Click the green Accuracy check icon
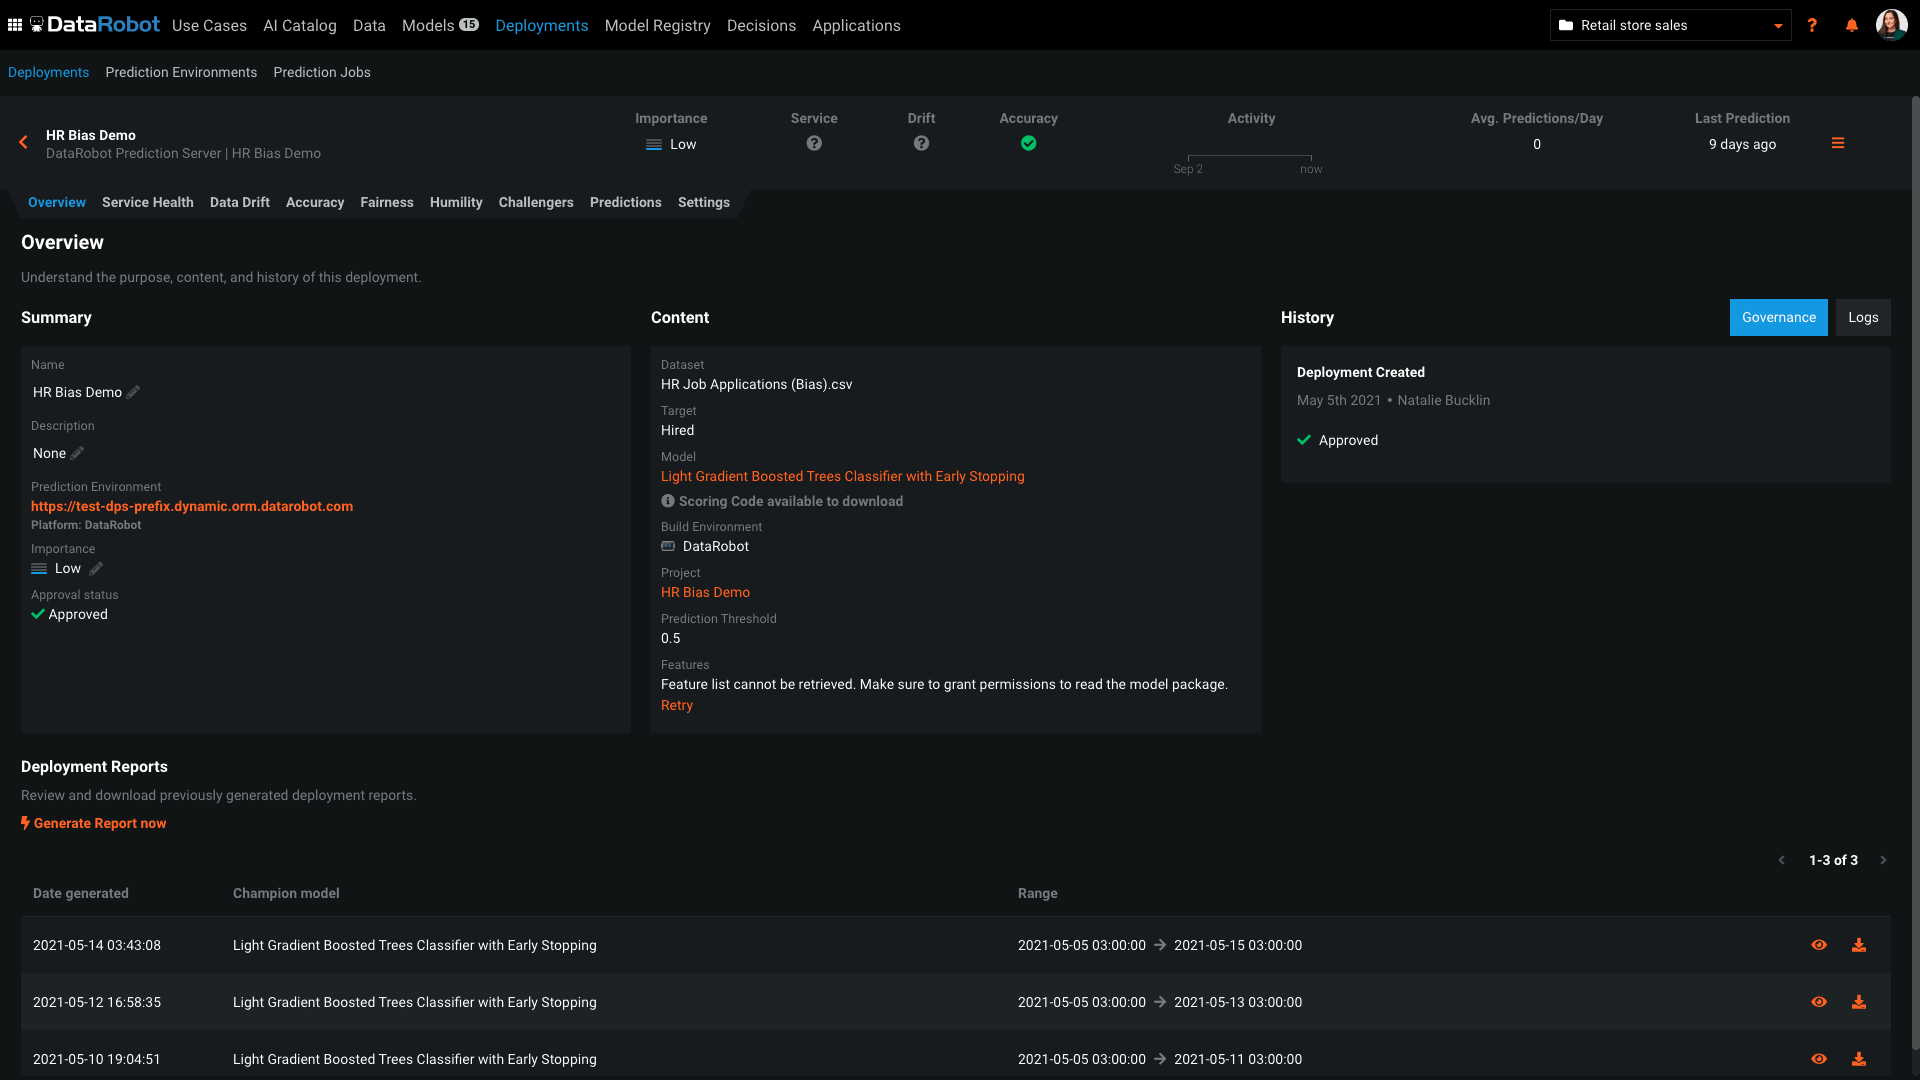 tap(1028, 143)
